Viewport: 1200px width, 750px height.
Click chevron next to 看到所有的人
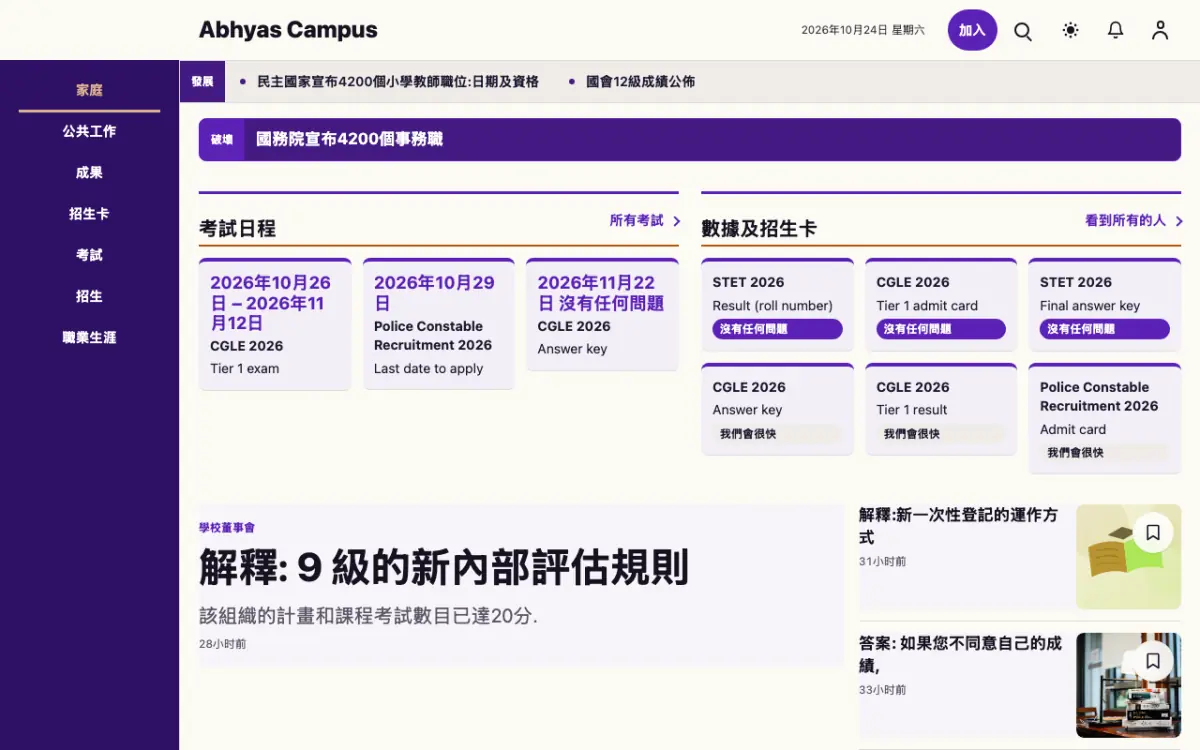coord(1179,221)
